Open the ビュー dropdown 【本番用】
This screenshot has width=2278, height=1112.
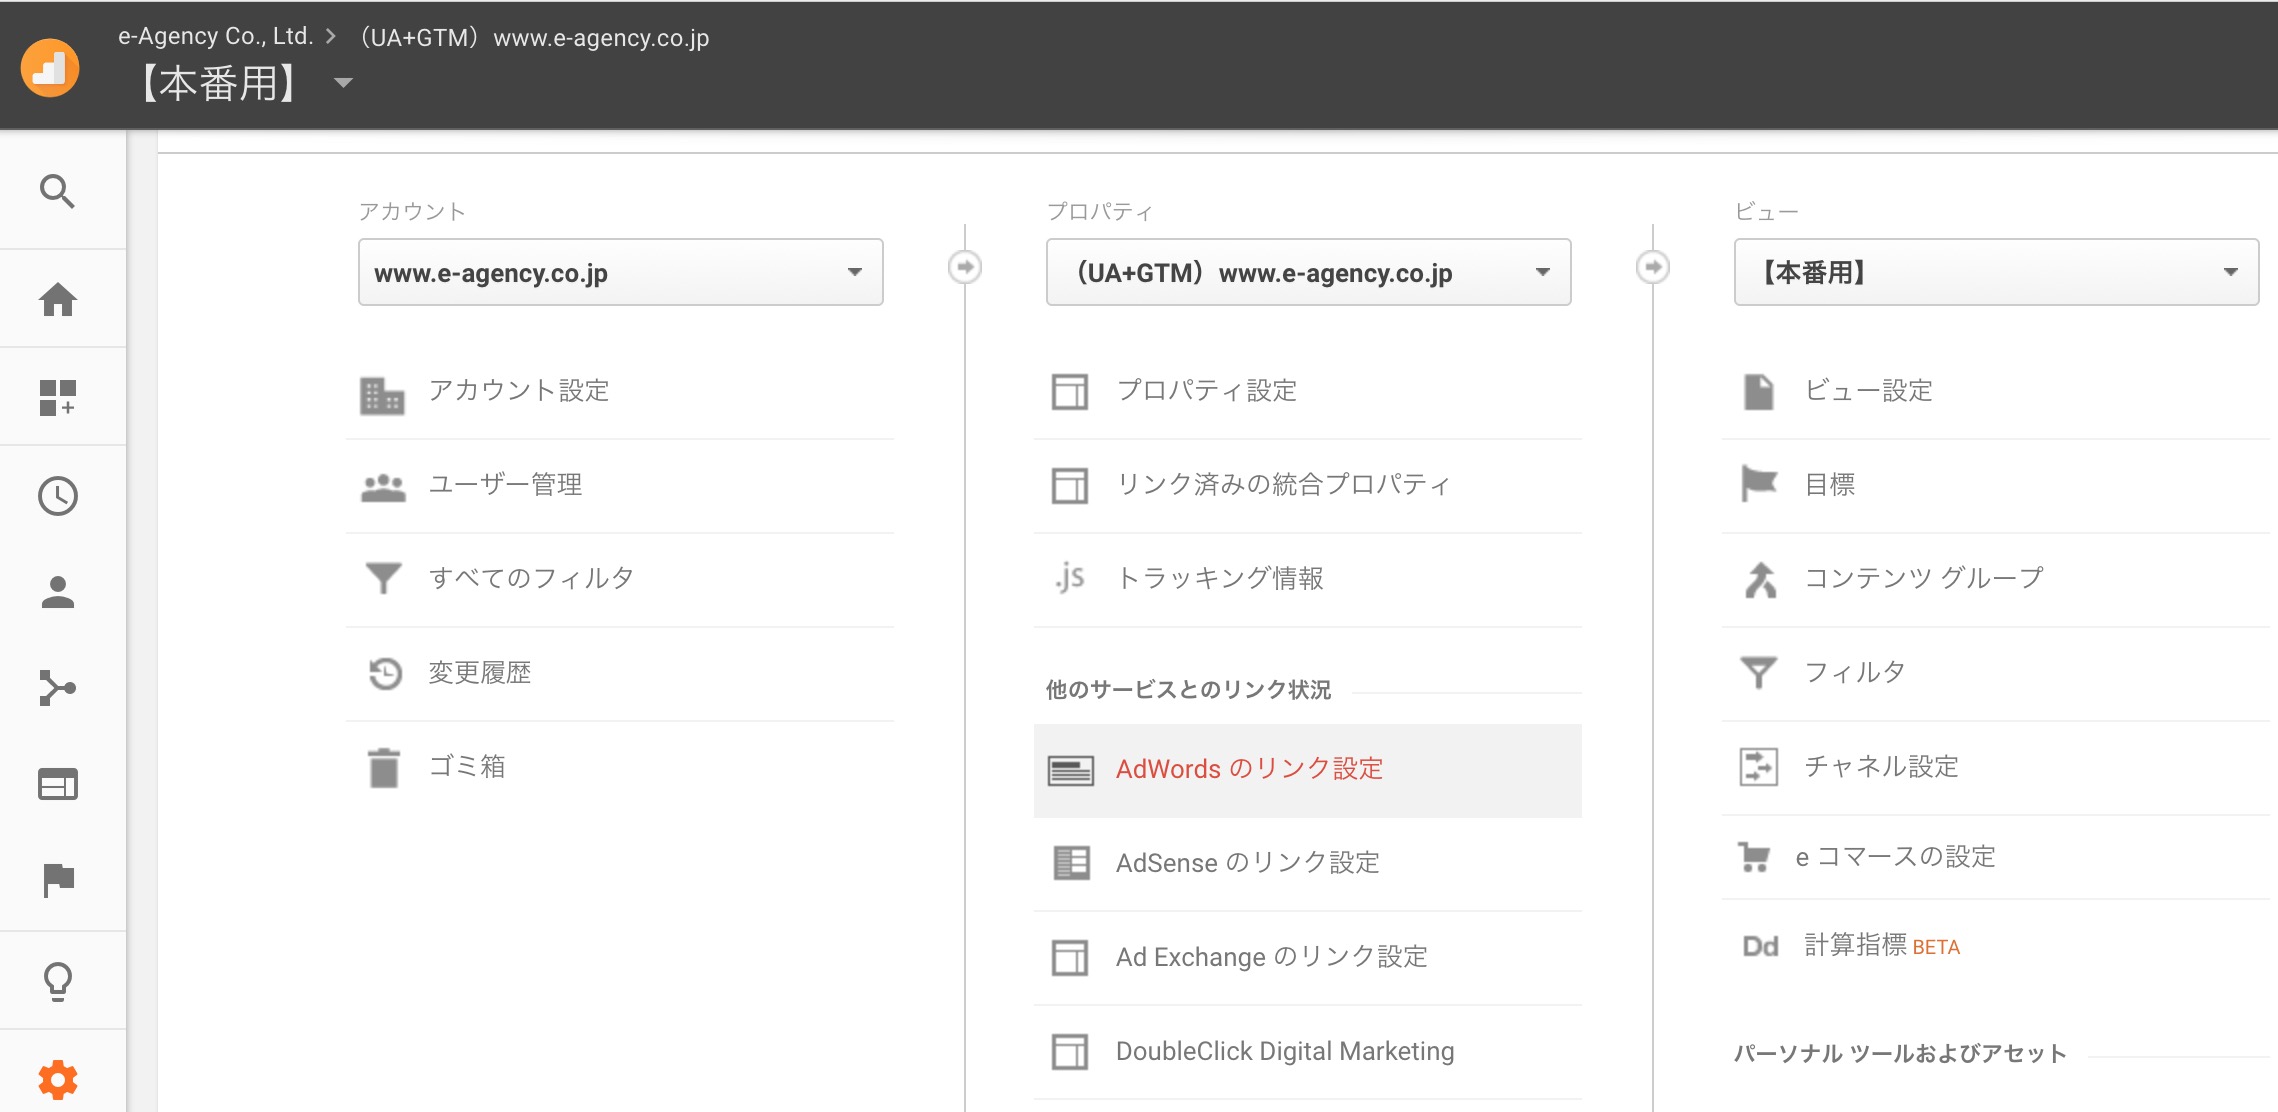(x=1996, y=272)
